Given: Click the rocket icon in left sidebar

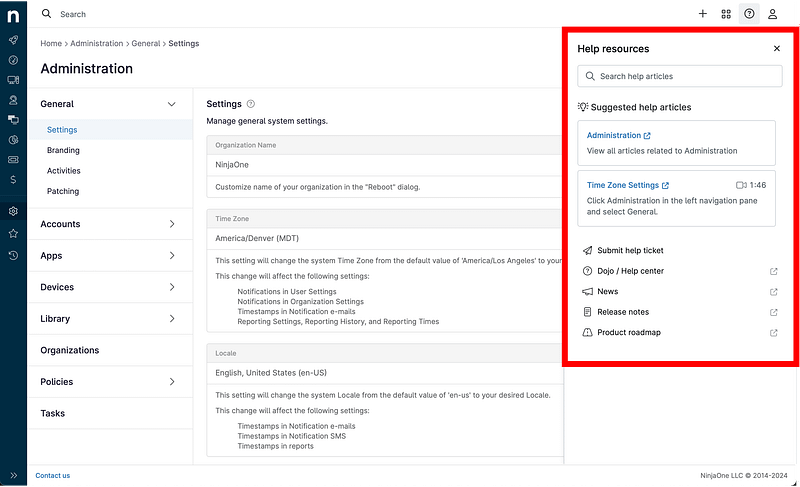Looking at the screenshot, I should tap(13, 40).
